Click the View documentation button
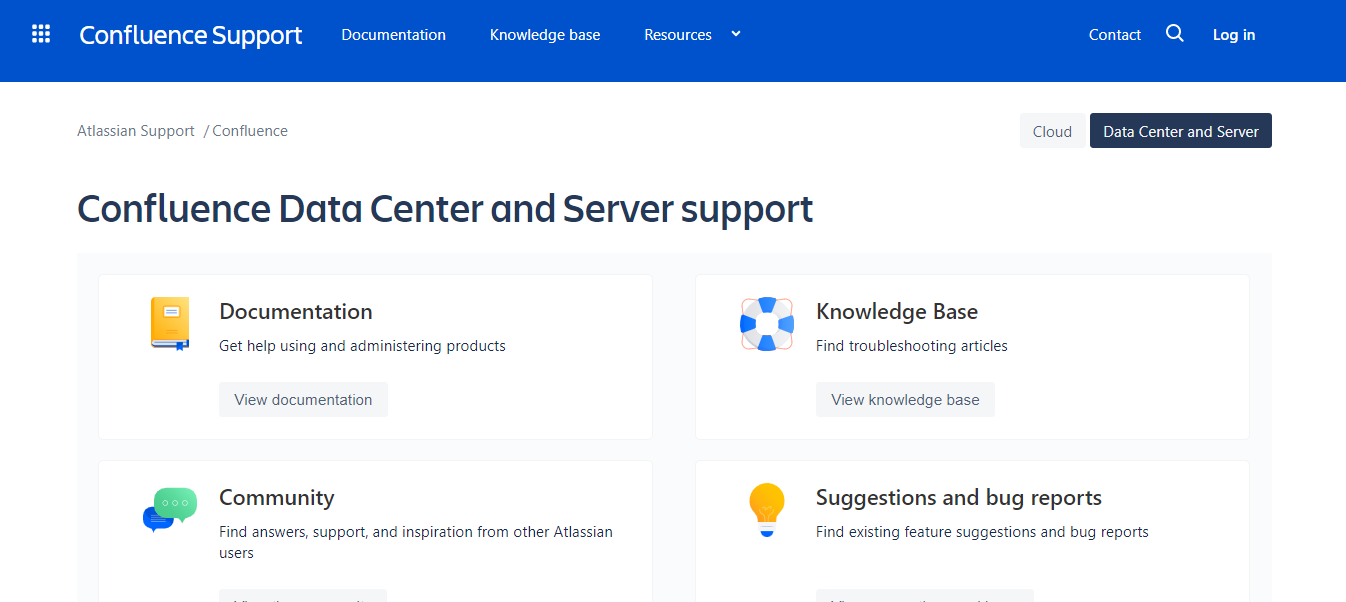 pyautogui.click(x=303, y=399)
